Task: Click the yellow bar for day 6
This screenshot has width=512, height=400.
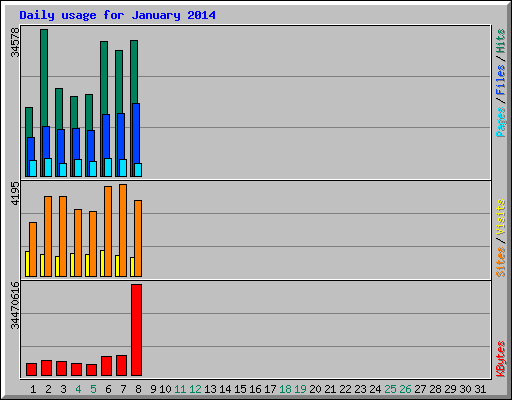Action: pyautogui.click(x=102, y=263)
